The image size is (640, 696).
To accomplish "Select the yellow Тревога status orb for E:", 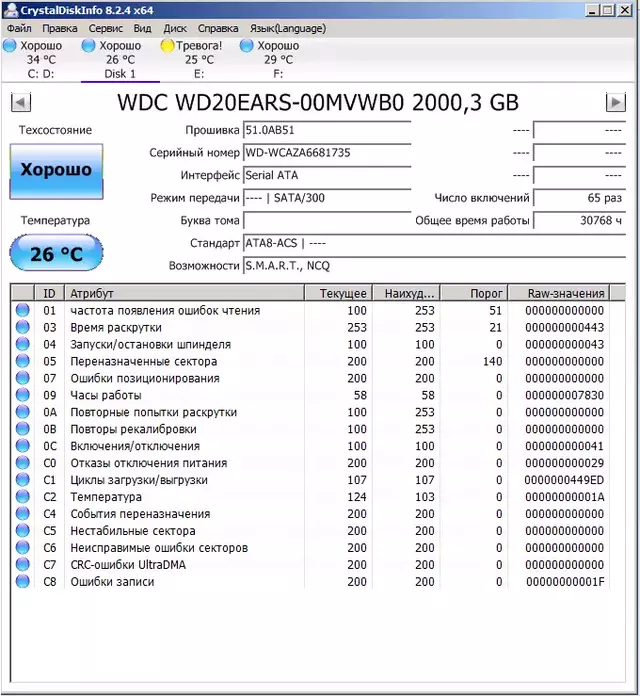I will (x=167, y=45).
